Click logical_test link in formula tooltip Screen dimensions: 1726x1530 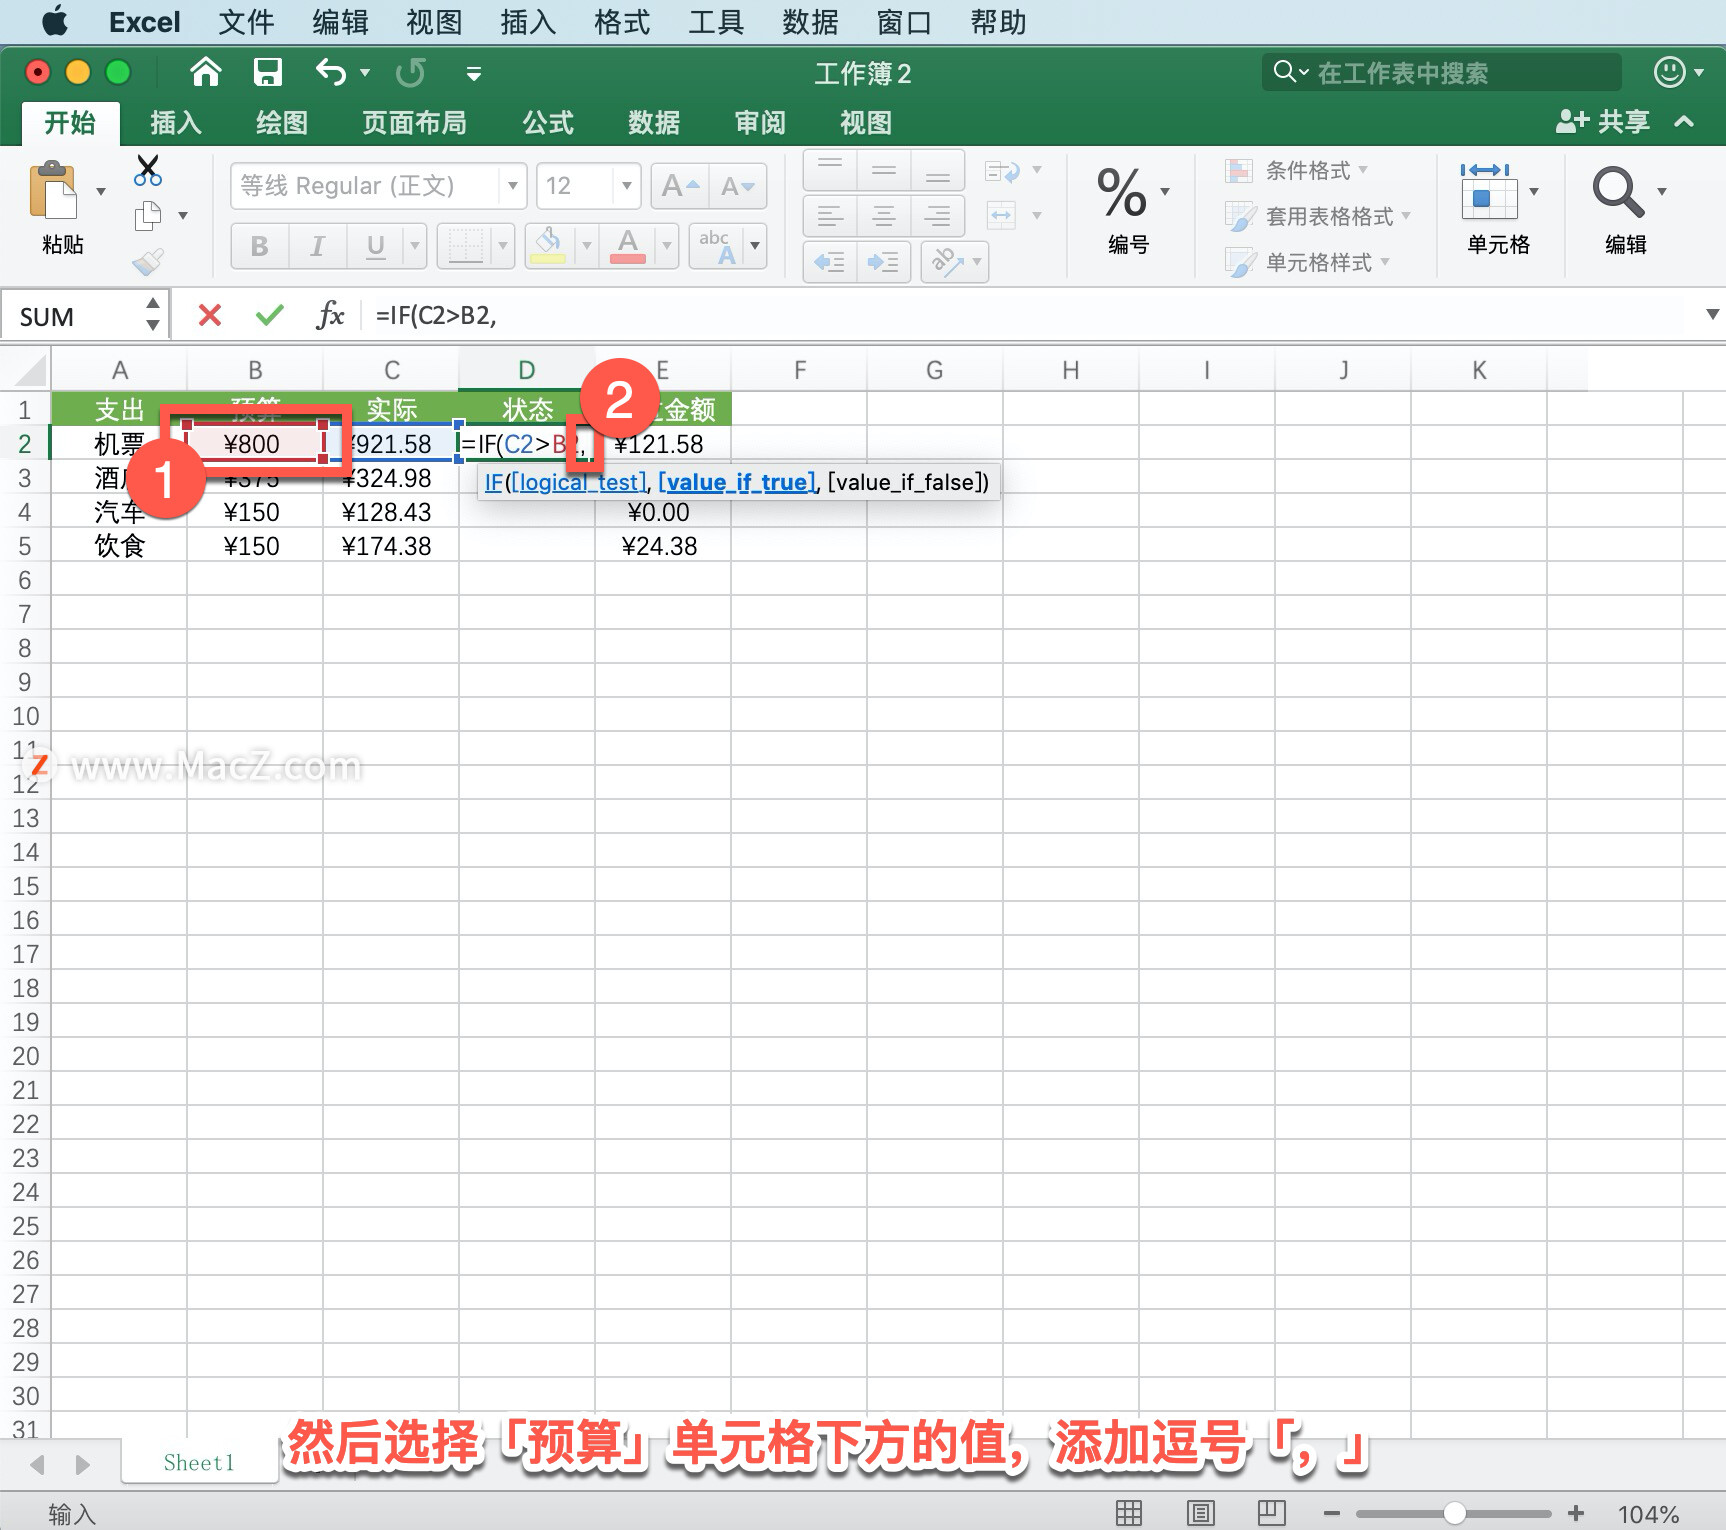click(x=578, y=482)
